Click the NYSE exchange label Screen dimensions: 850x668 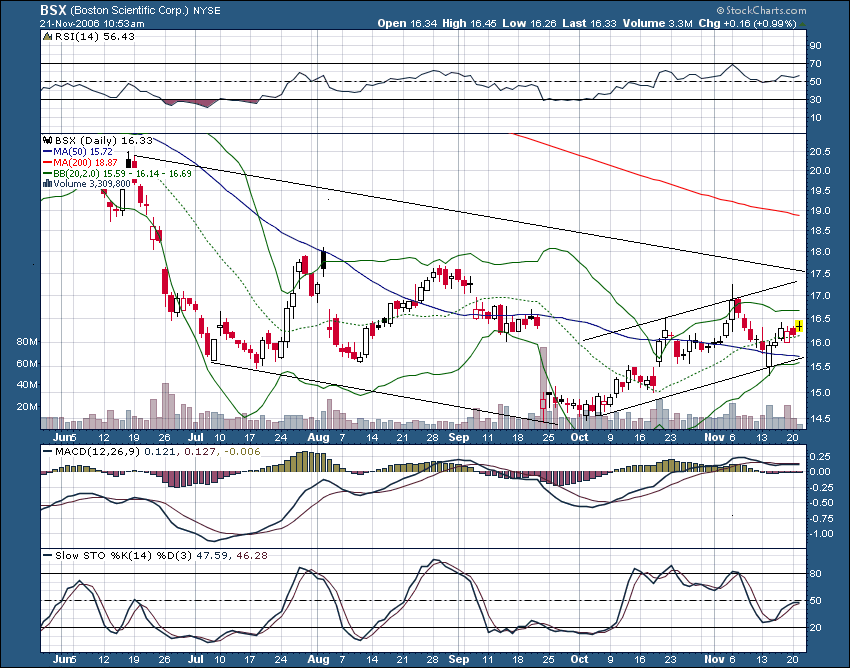pos(207,11)
